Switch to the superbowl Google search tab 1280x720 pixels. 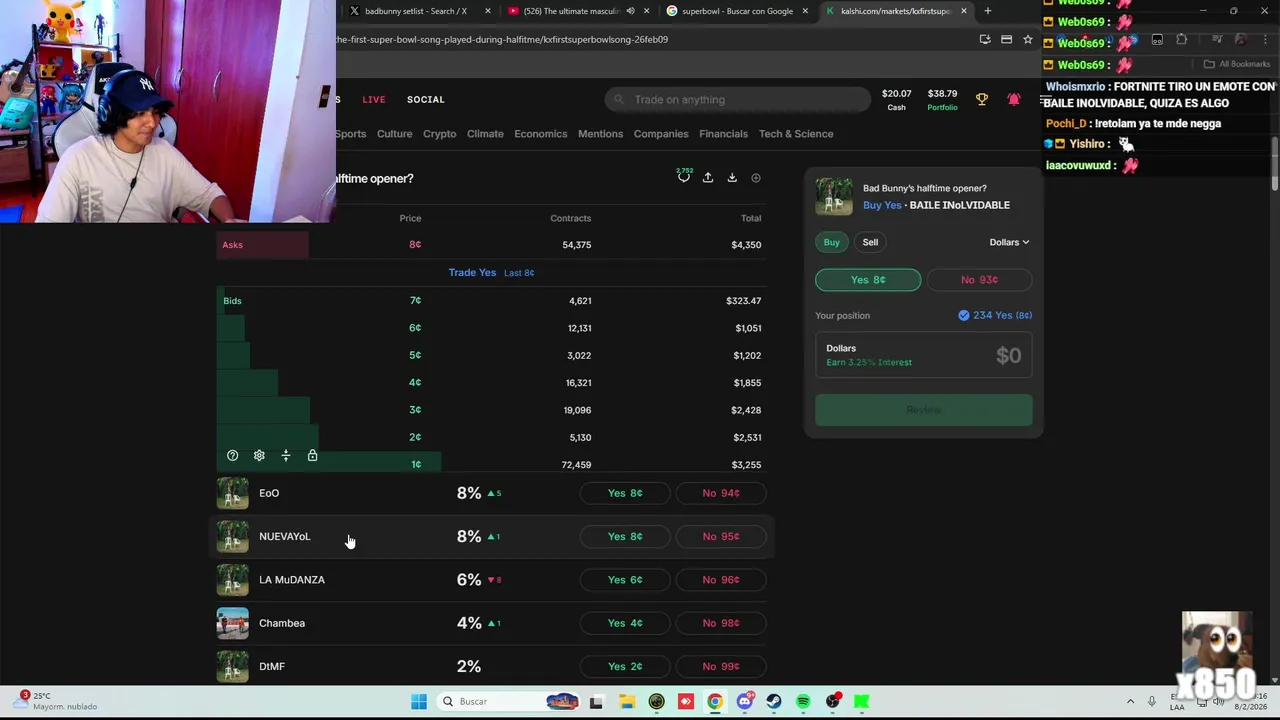[x=737, y=11]
